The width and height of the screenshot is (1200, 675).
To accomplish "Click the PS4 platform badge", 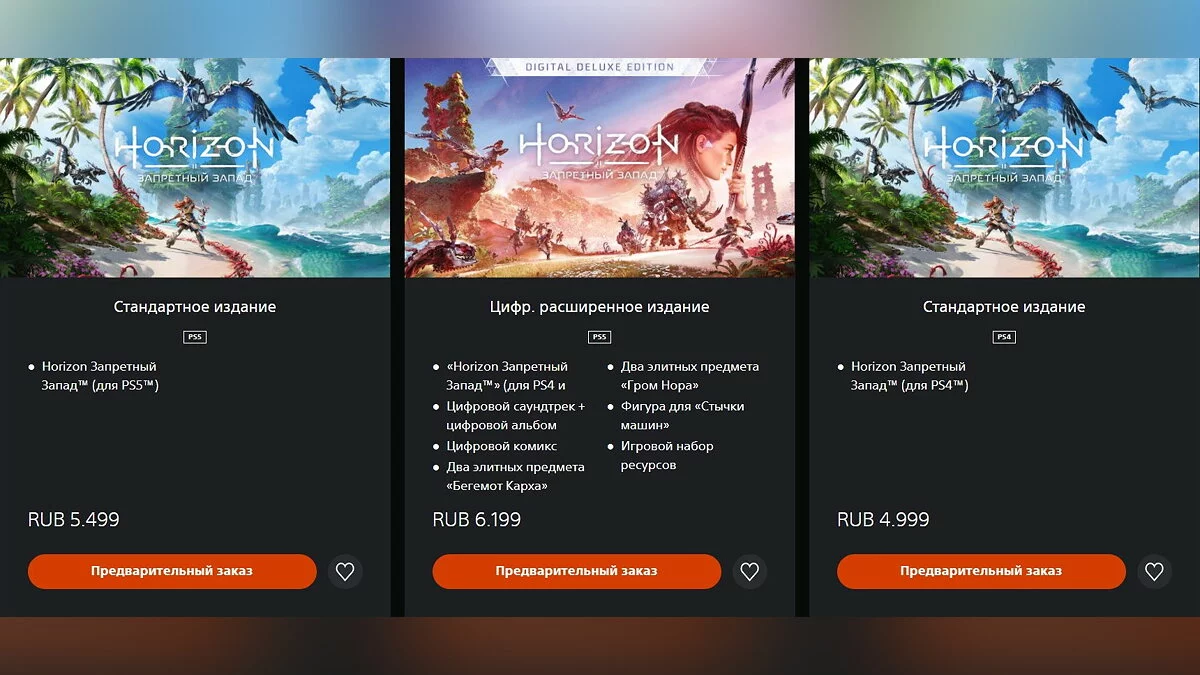I will pyautogui.click(x=1004, y=337).
